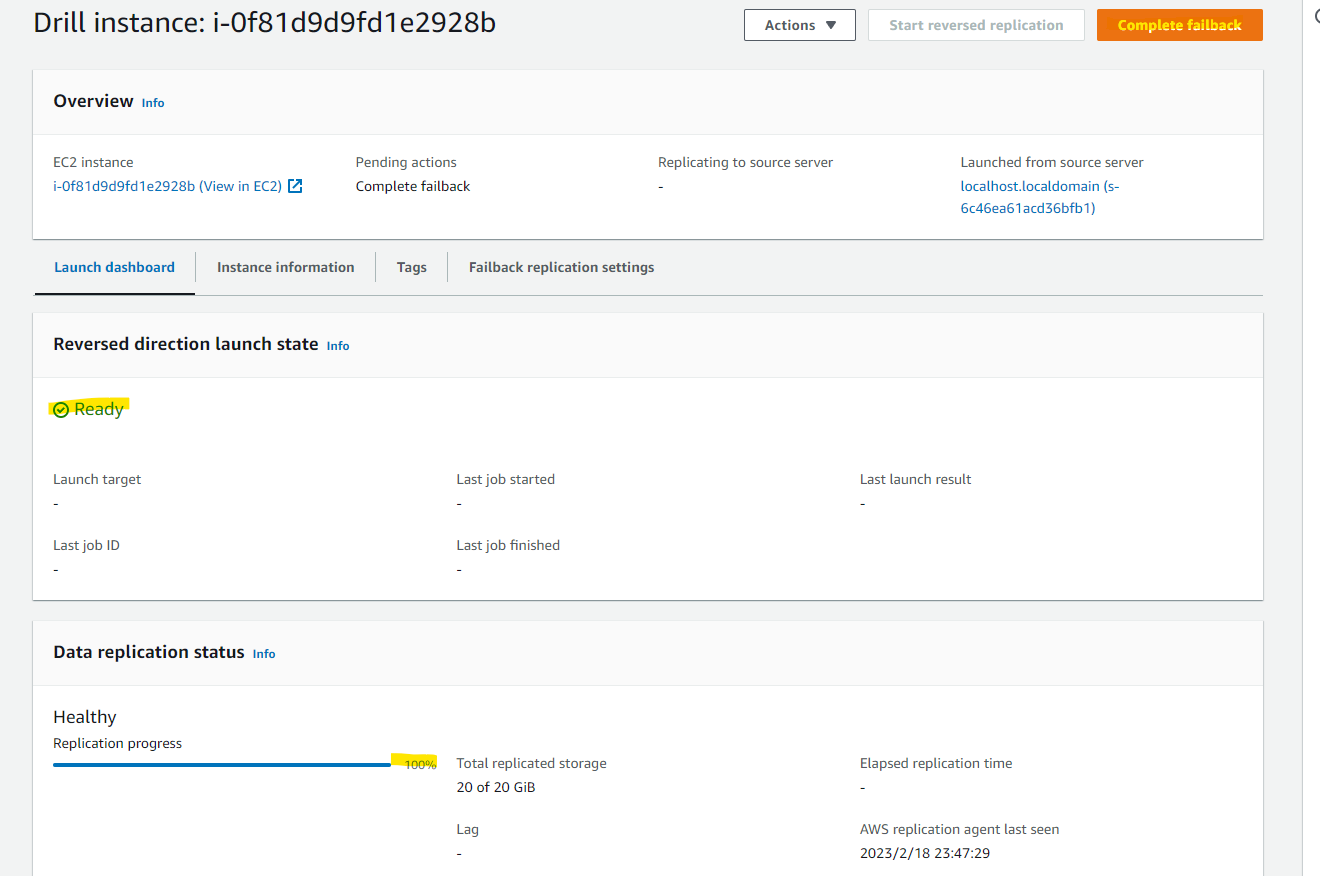Click the Elapsed replication time label
This screenshot has width=1320, height=876.
(936, 763)
